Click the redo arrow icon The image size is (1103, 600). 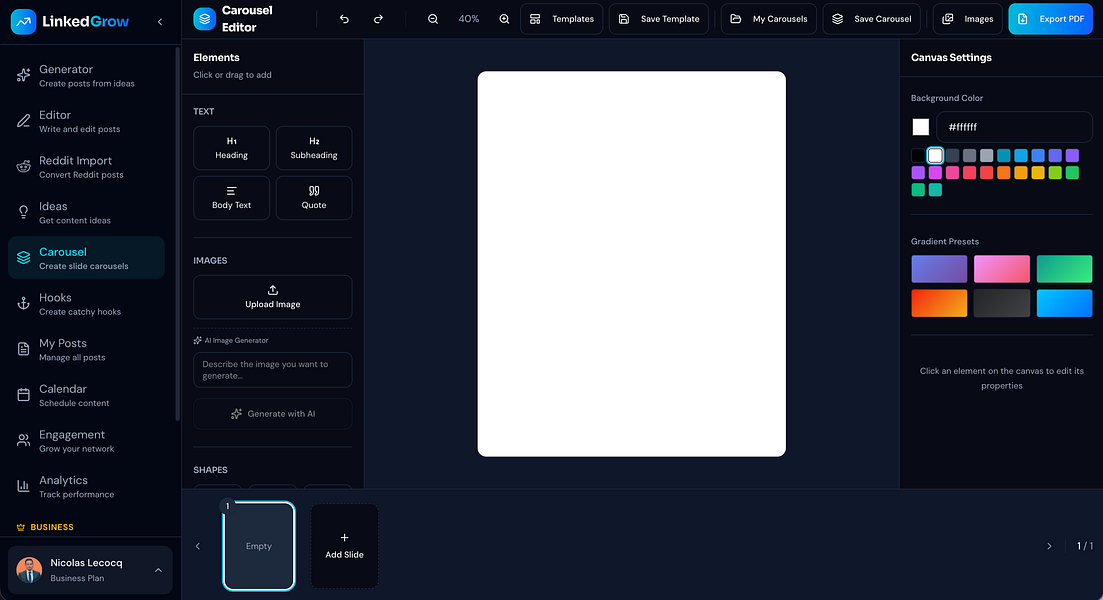tap(378, 19)
